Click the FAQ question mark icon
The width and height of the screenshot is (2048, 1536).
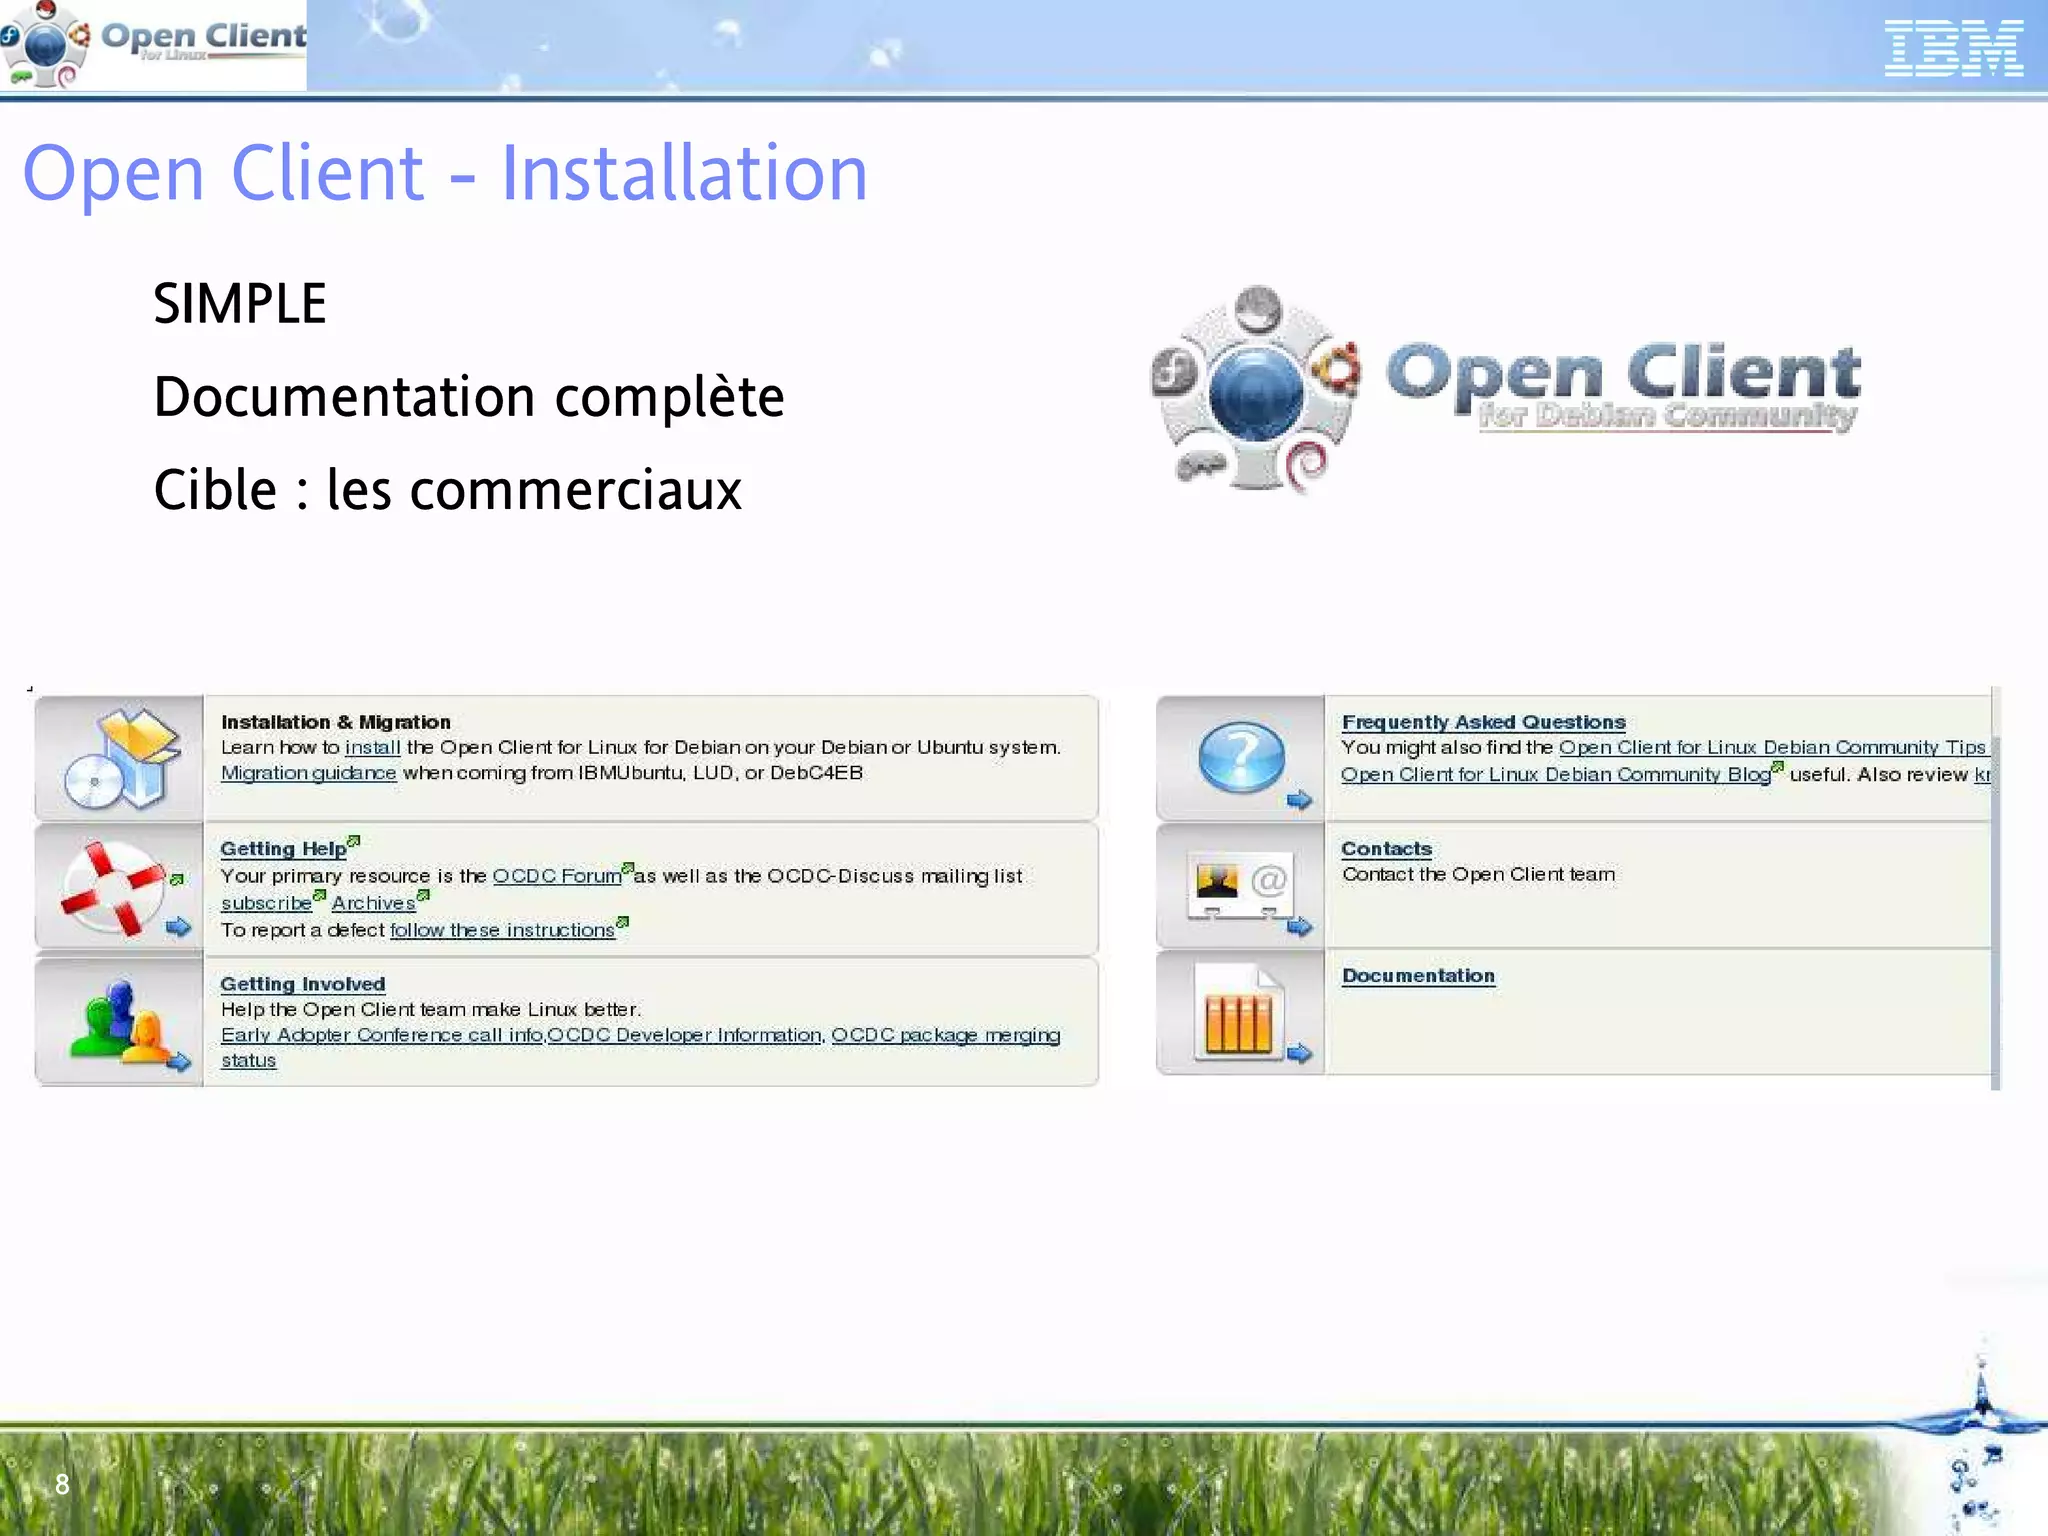[1243, 758]
